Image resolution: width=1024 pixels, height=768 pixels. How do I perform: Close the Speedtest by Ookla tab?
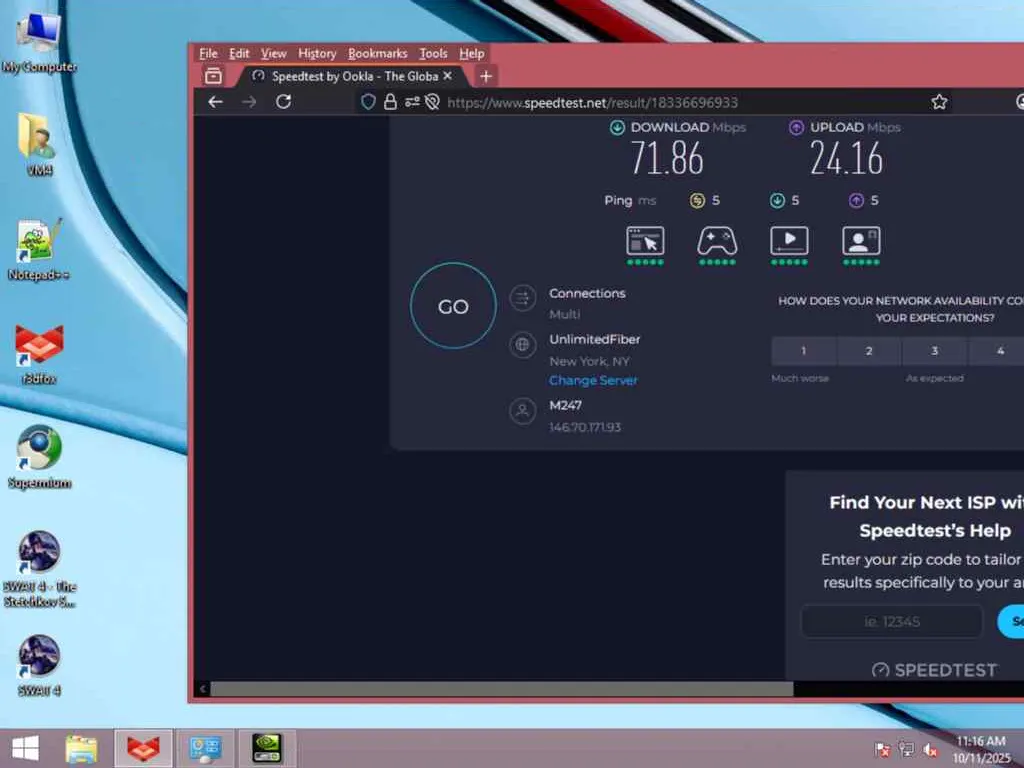pyautogui.click(x=447, y=76)
